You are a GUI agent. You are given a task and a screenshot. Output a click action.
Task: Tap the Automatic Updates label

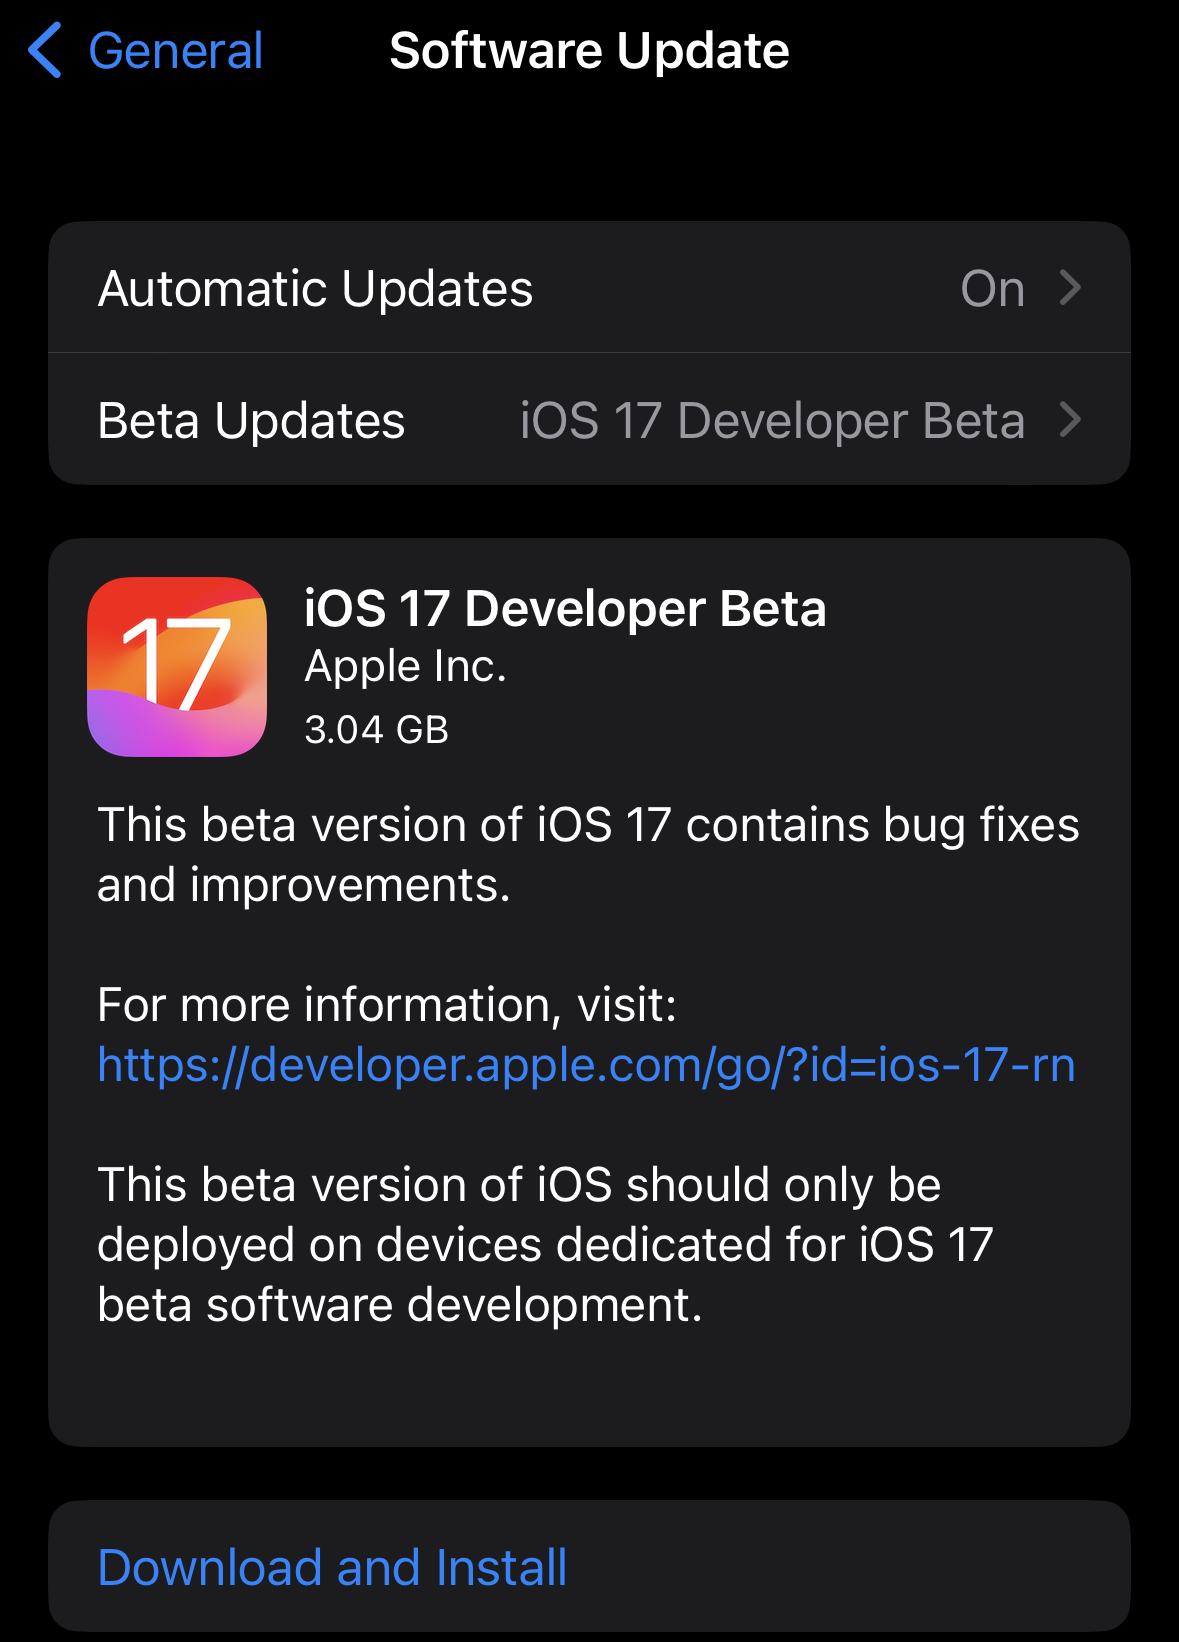pos(315,289)
